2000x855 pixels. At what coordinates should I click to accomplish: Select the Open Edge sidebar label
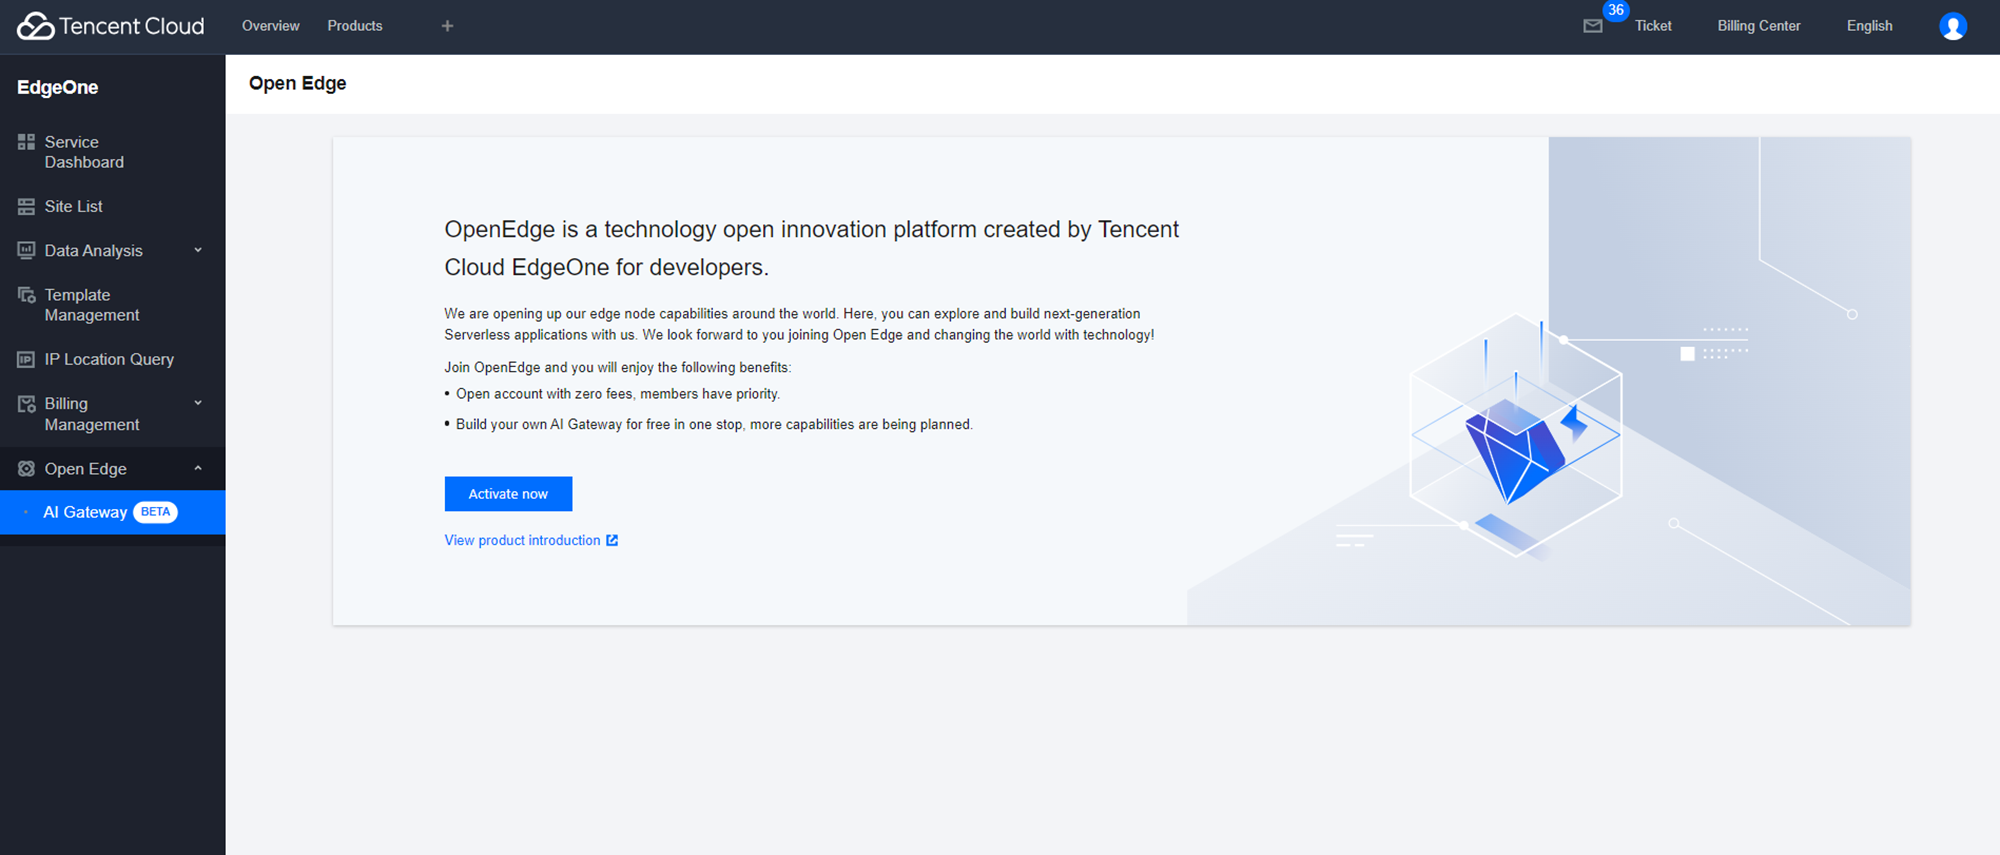pos(85,469)
